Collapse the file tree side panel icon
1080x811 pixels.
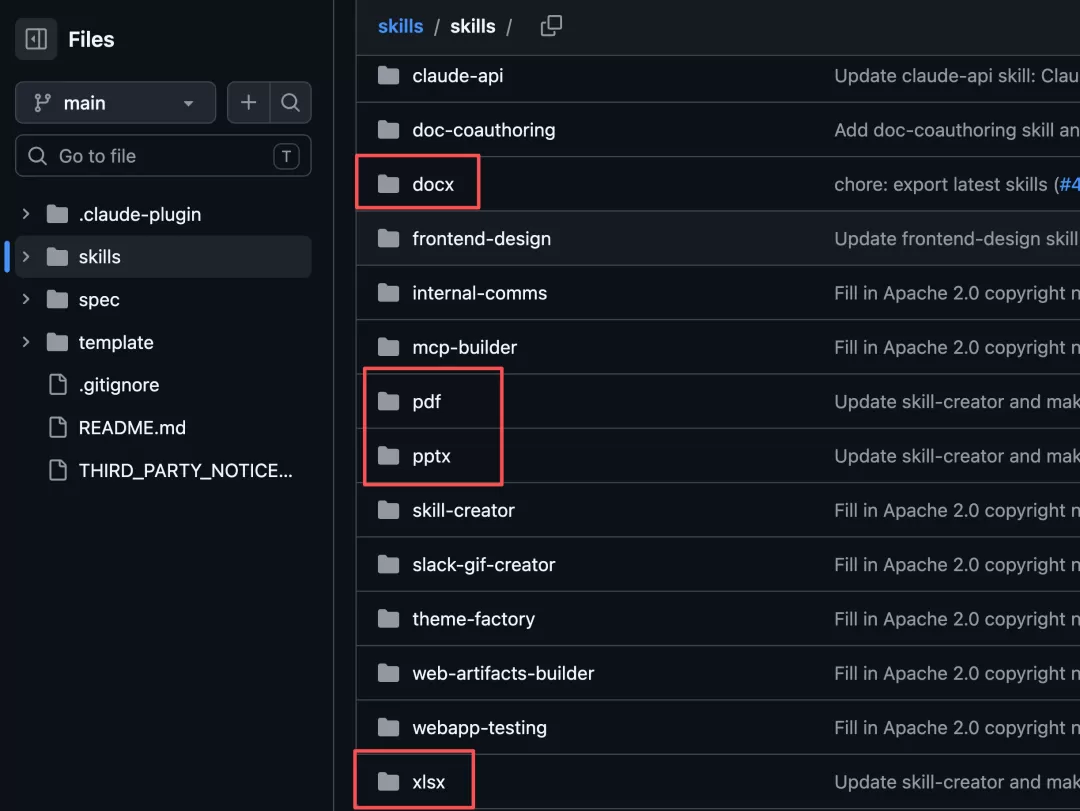pos(36,39)
